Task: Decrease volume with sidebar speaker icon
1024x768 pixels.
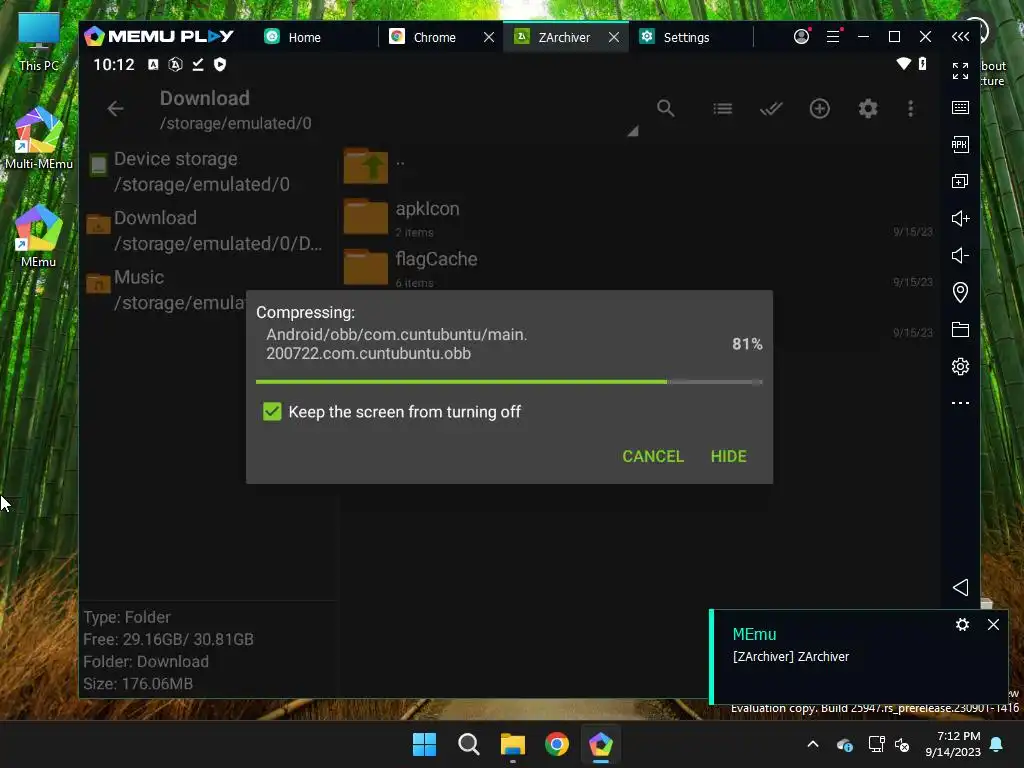Action: pos(960,255)
